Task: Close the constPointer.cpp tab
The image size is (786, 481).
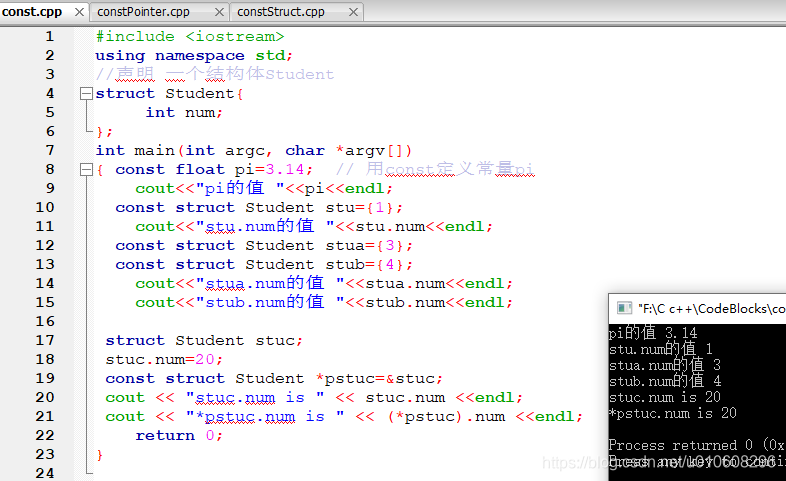Action: click(x=219, y=12)
